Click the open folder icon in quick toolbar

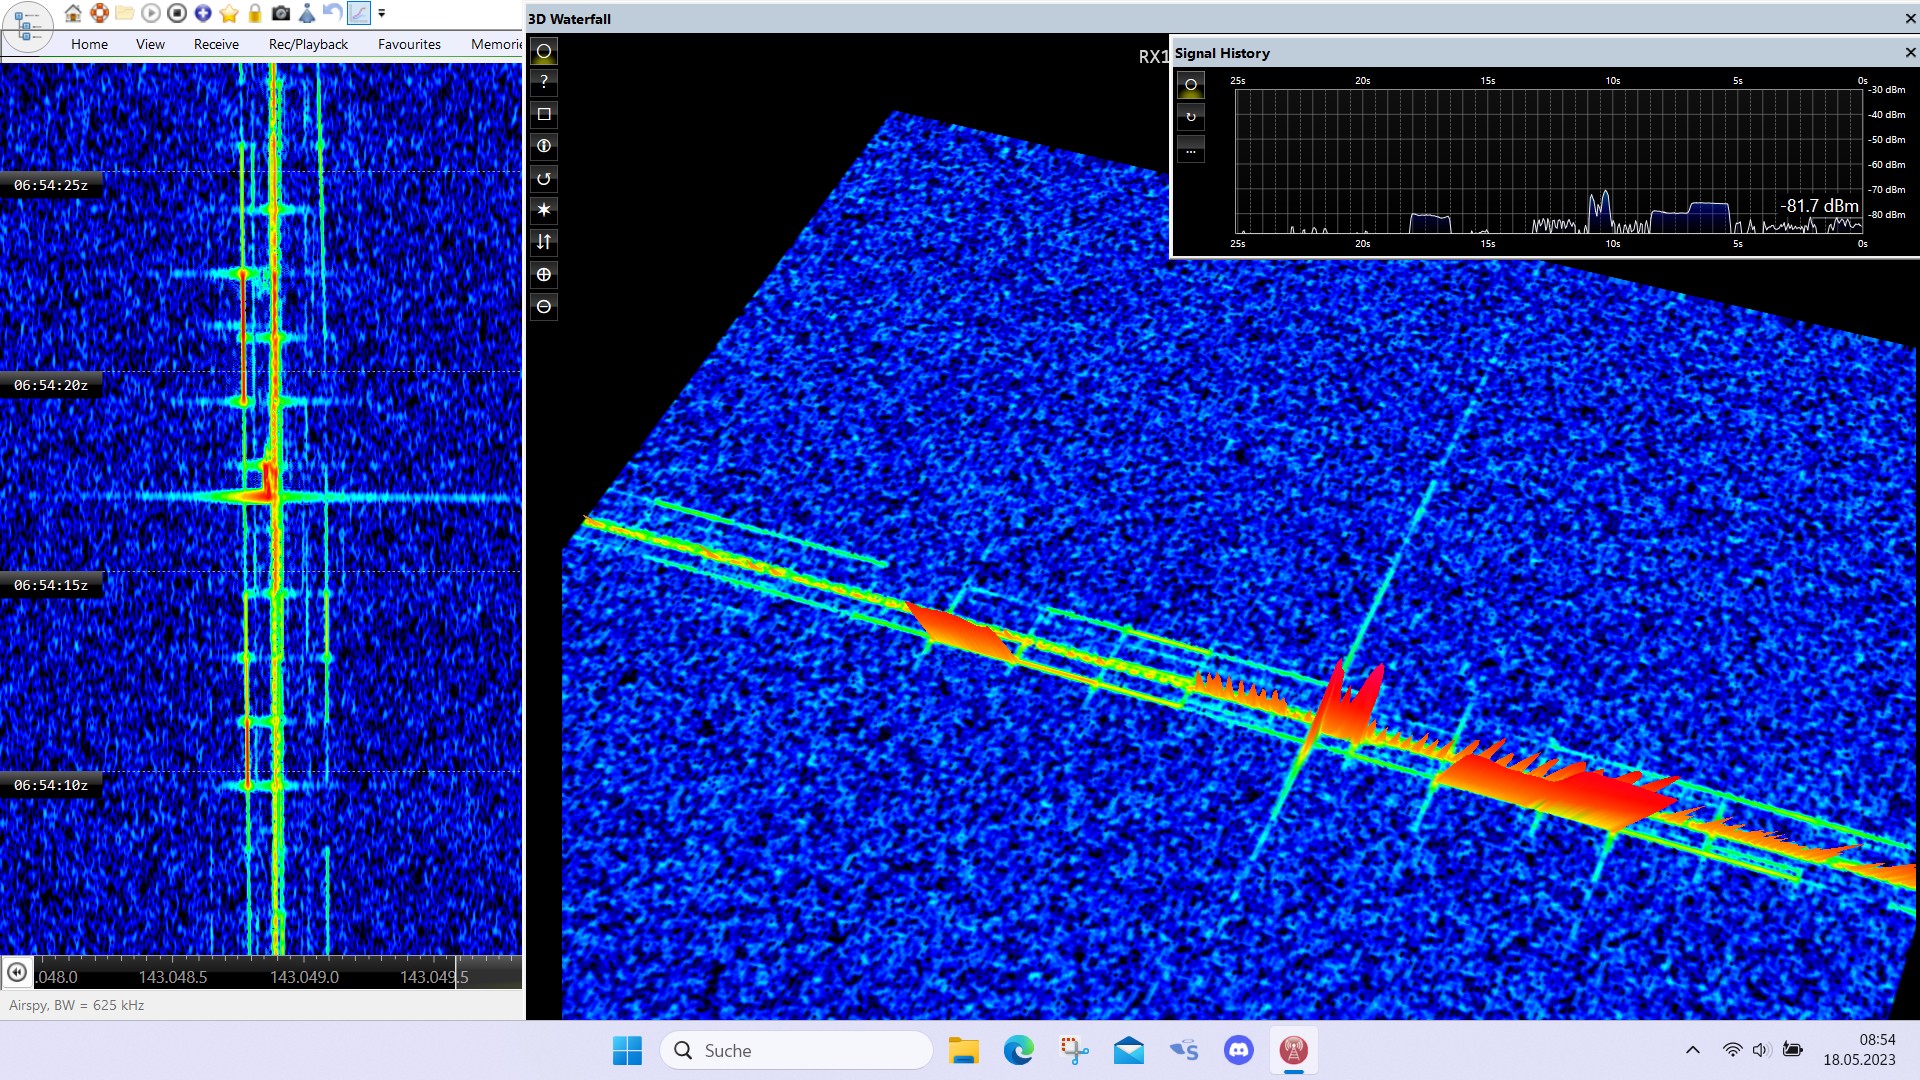(125, 13)
